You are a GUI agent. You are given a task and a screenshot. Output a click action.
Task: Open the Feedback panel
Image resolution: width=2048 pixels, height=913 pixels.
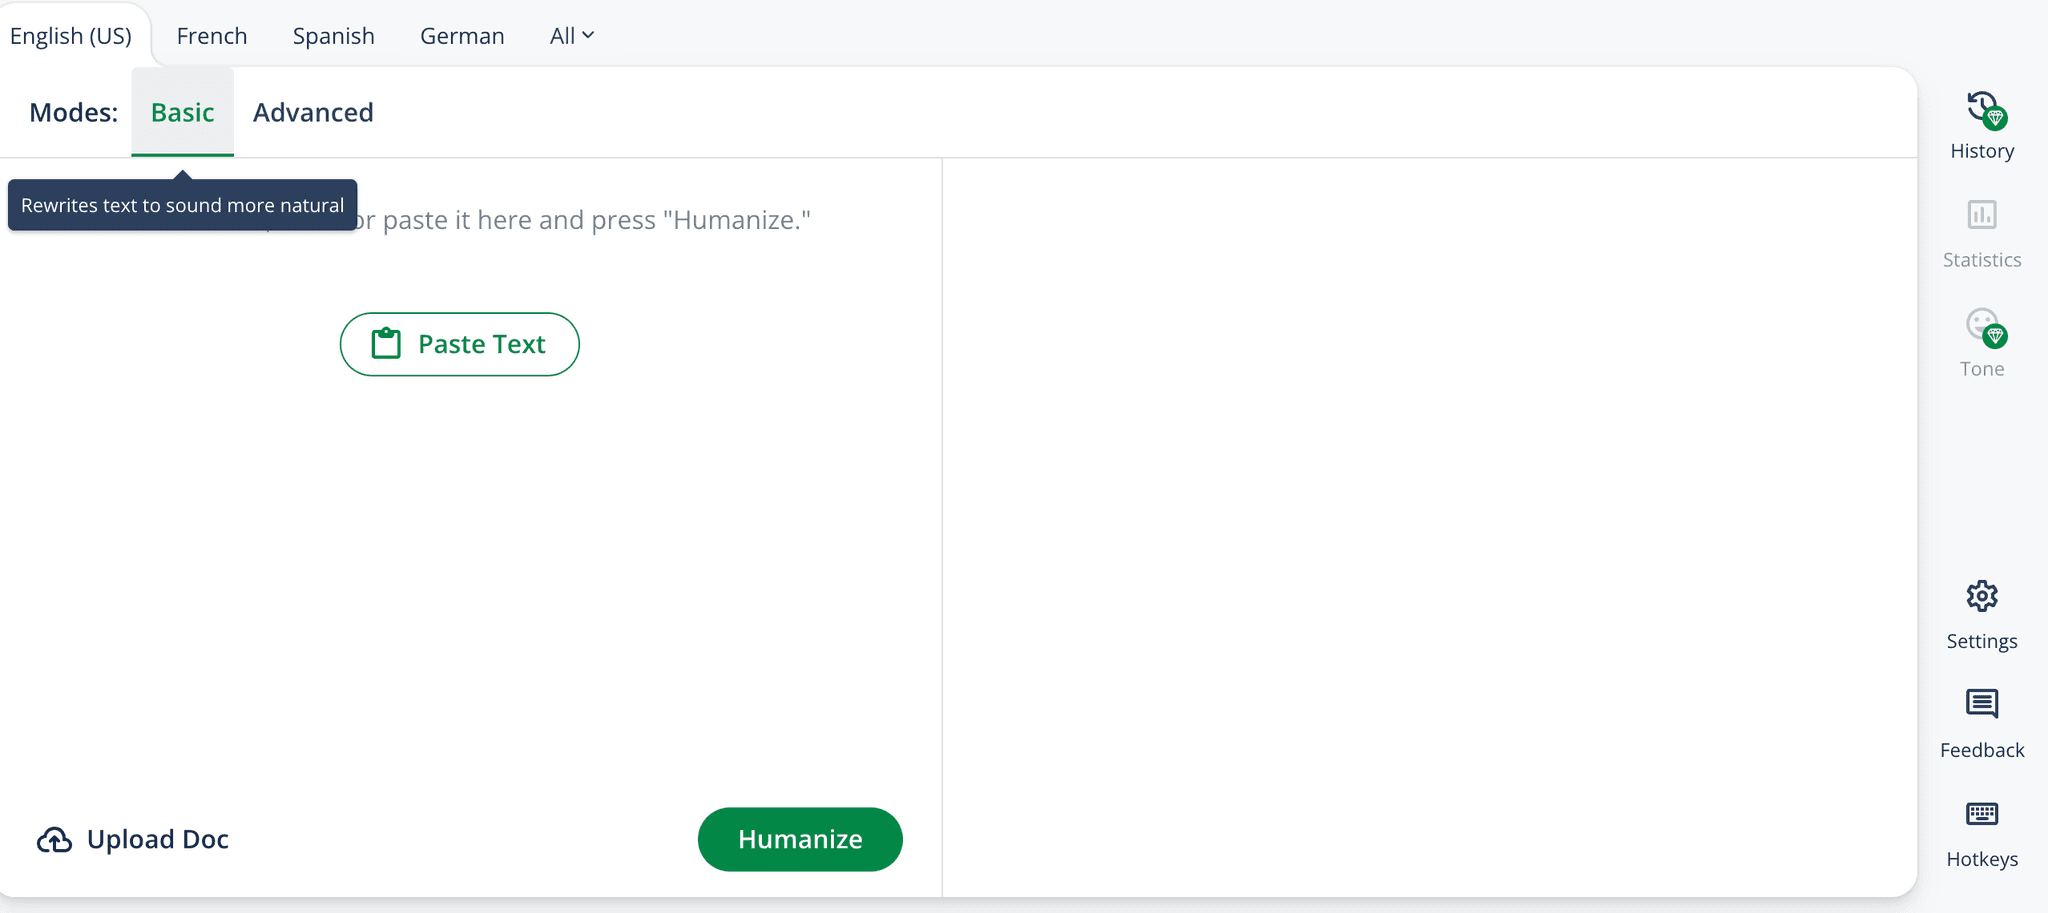tap(1980, 722)
